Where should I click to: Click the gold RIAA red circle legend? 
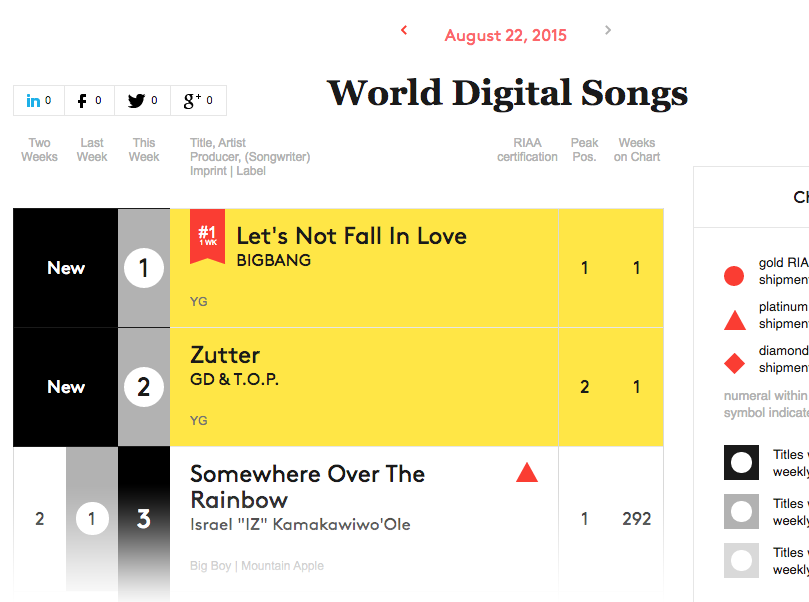pos(734,276)
